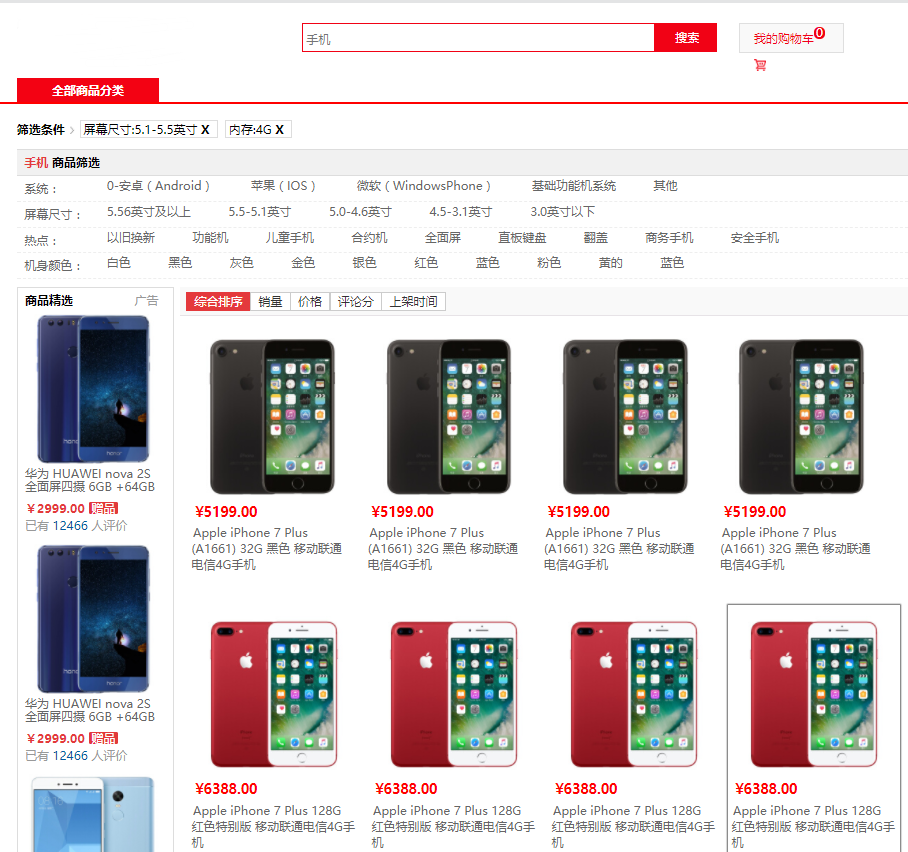
Task: Select the 儿童手机 hot filter
Action: (290, 238)
